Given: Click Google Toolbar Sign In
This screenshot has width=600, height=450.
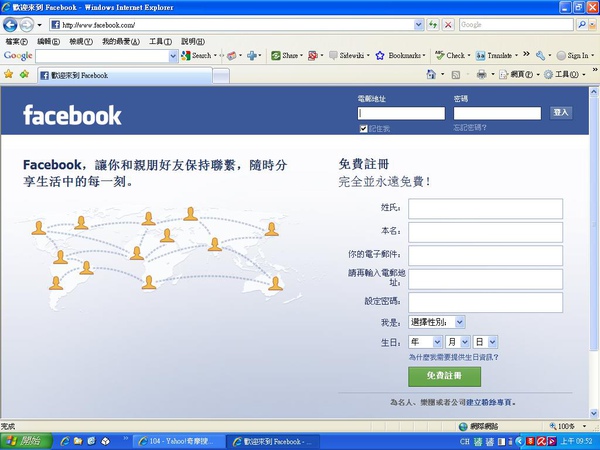Looking at the screenshot, I should tap(572, 55).
